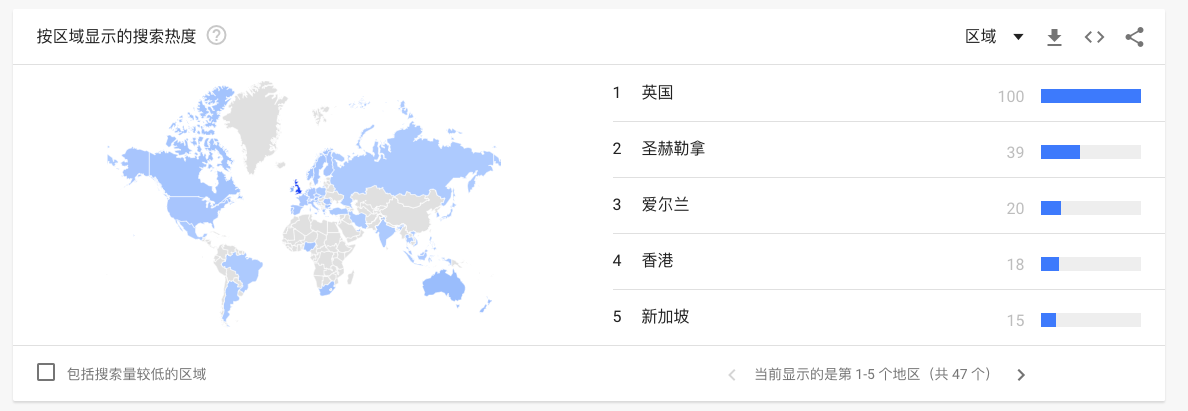
Task: Go to the next page of regions
Action: point(1021,375)
